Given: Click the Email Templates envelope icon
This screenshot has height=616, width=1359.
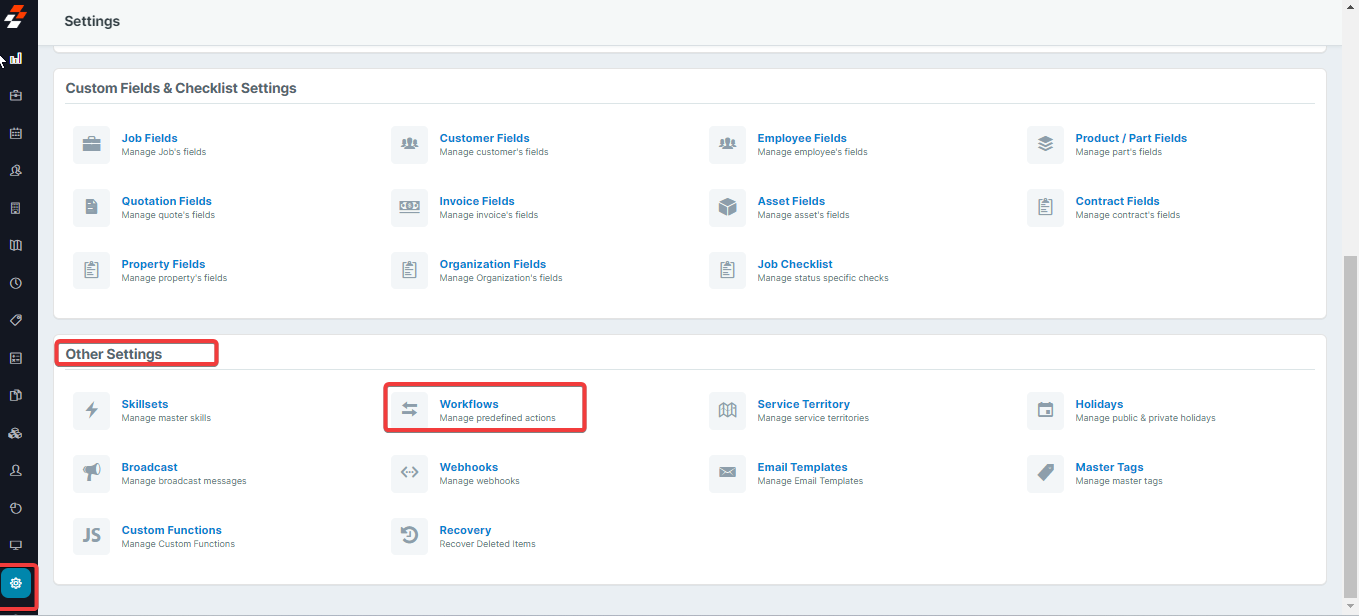Looking at the screenshot, I should point(727,473).
